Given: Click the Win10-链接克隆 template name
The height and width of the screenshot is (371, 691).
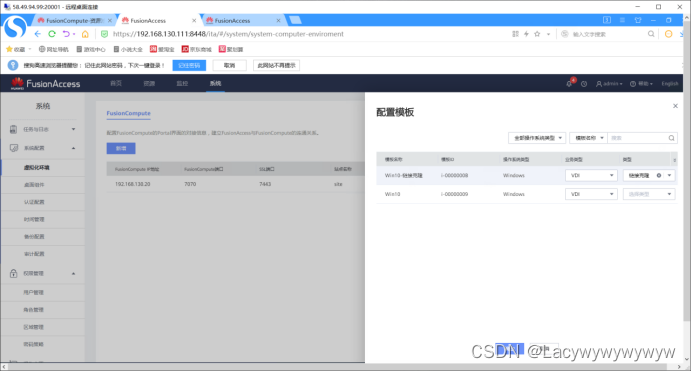Looking at the screenshot, I should 404,175.
